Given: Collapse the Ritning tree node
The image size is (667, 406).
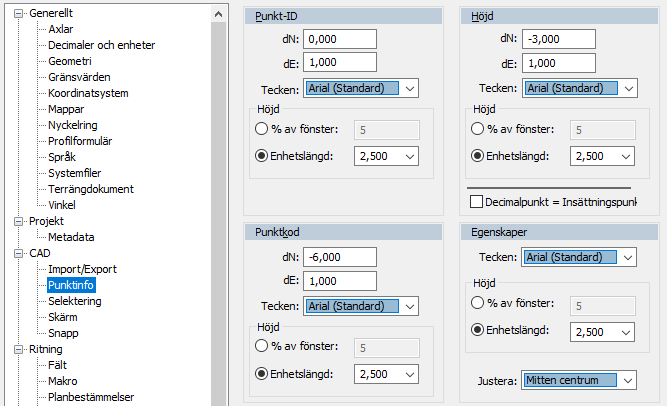Looking at the screenshot, I should click(19, 349).
